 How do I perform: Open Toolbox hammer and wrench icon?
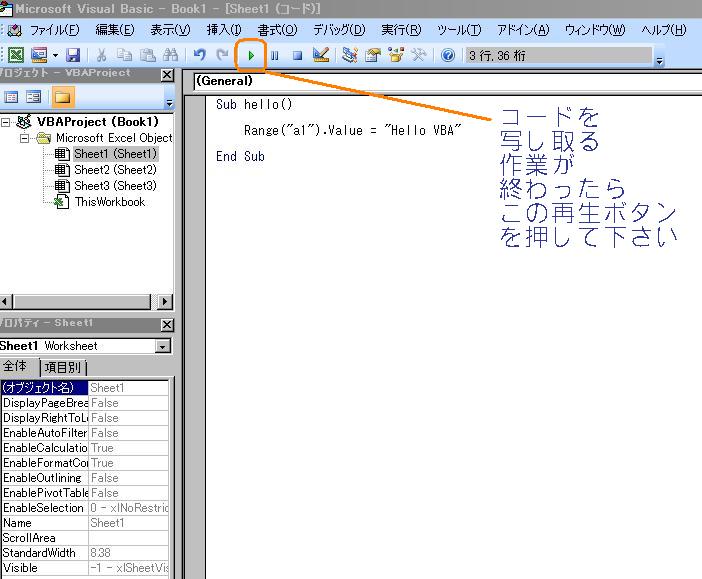coord(419,55)
